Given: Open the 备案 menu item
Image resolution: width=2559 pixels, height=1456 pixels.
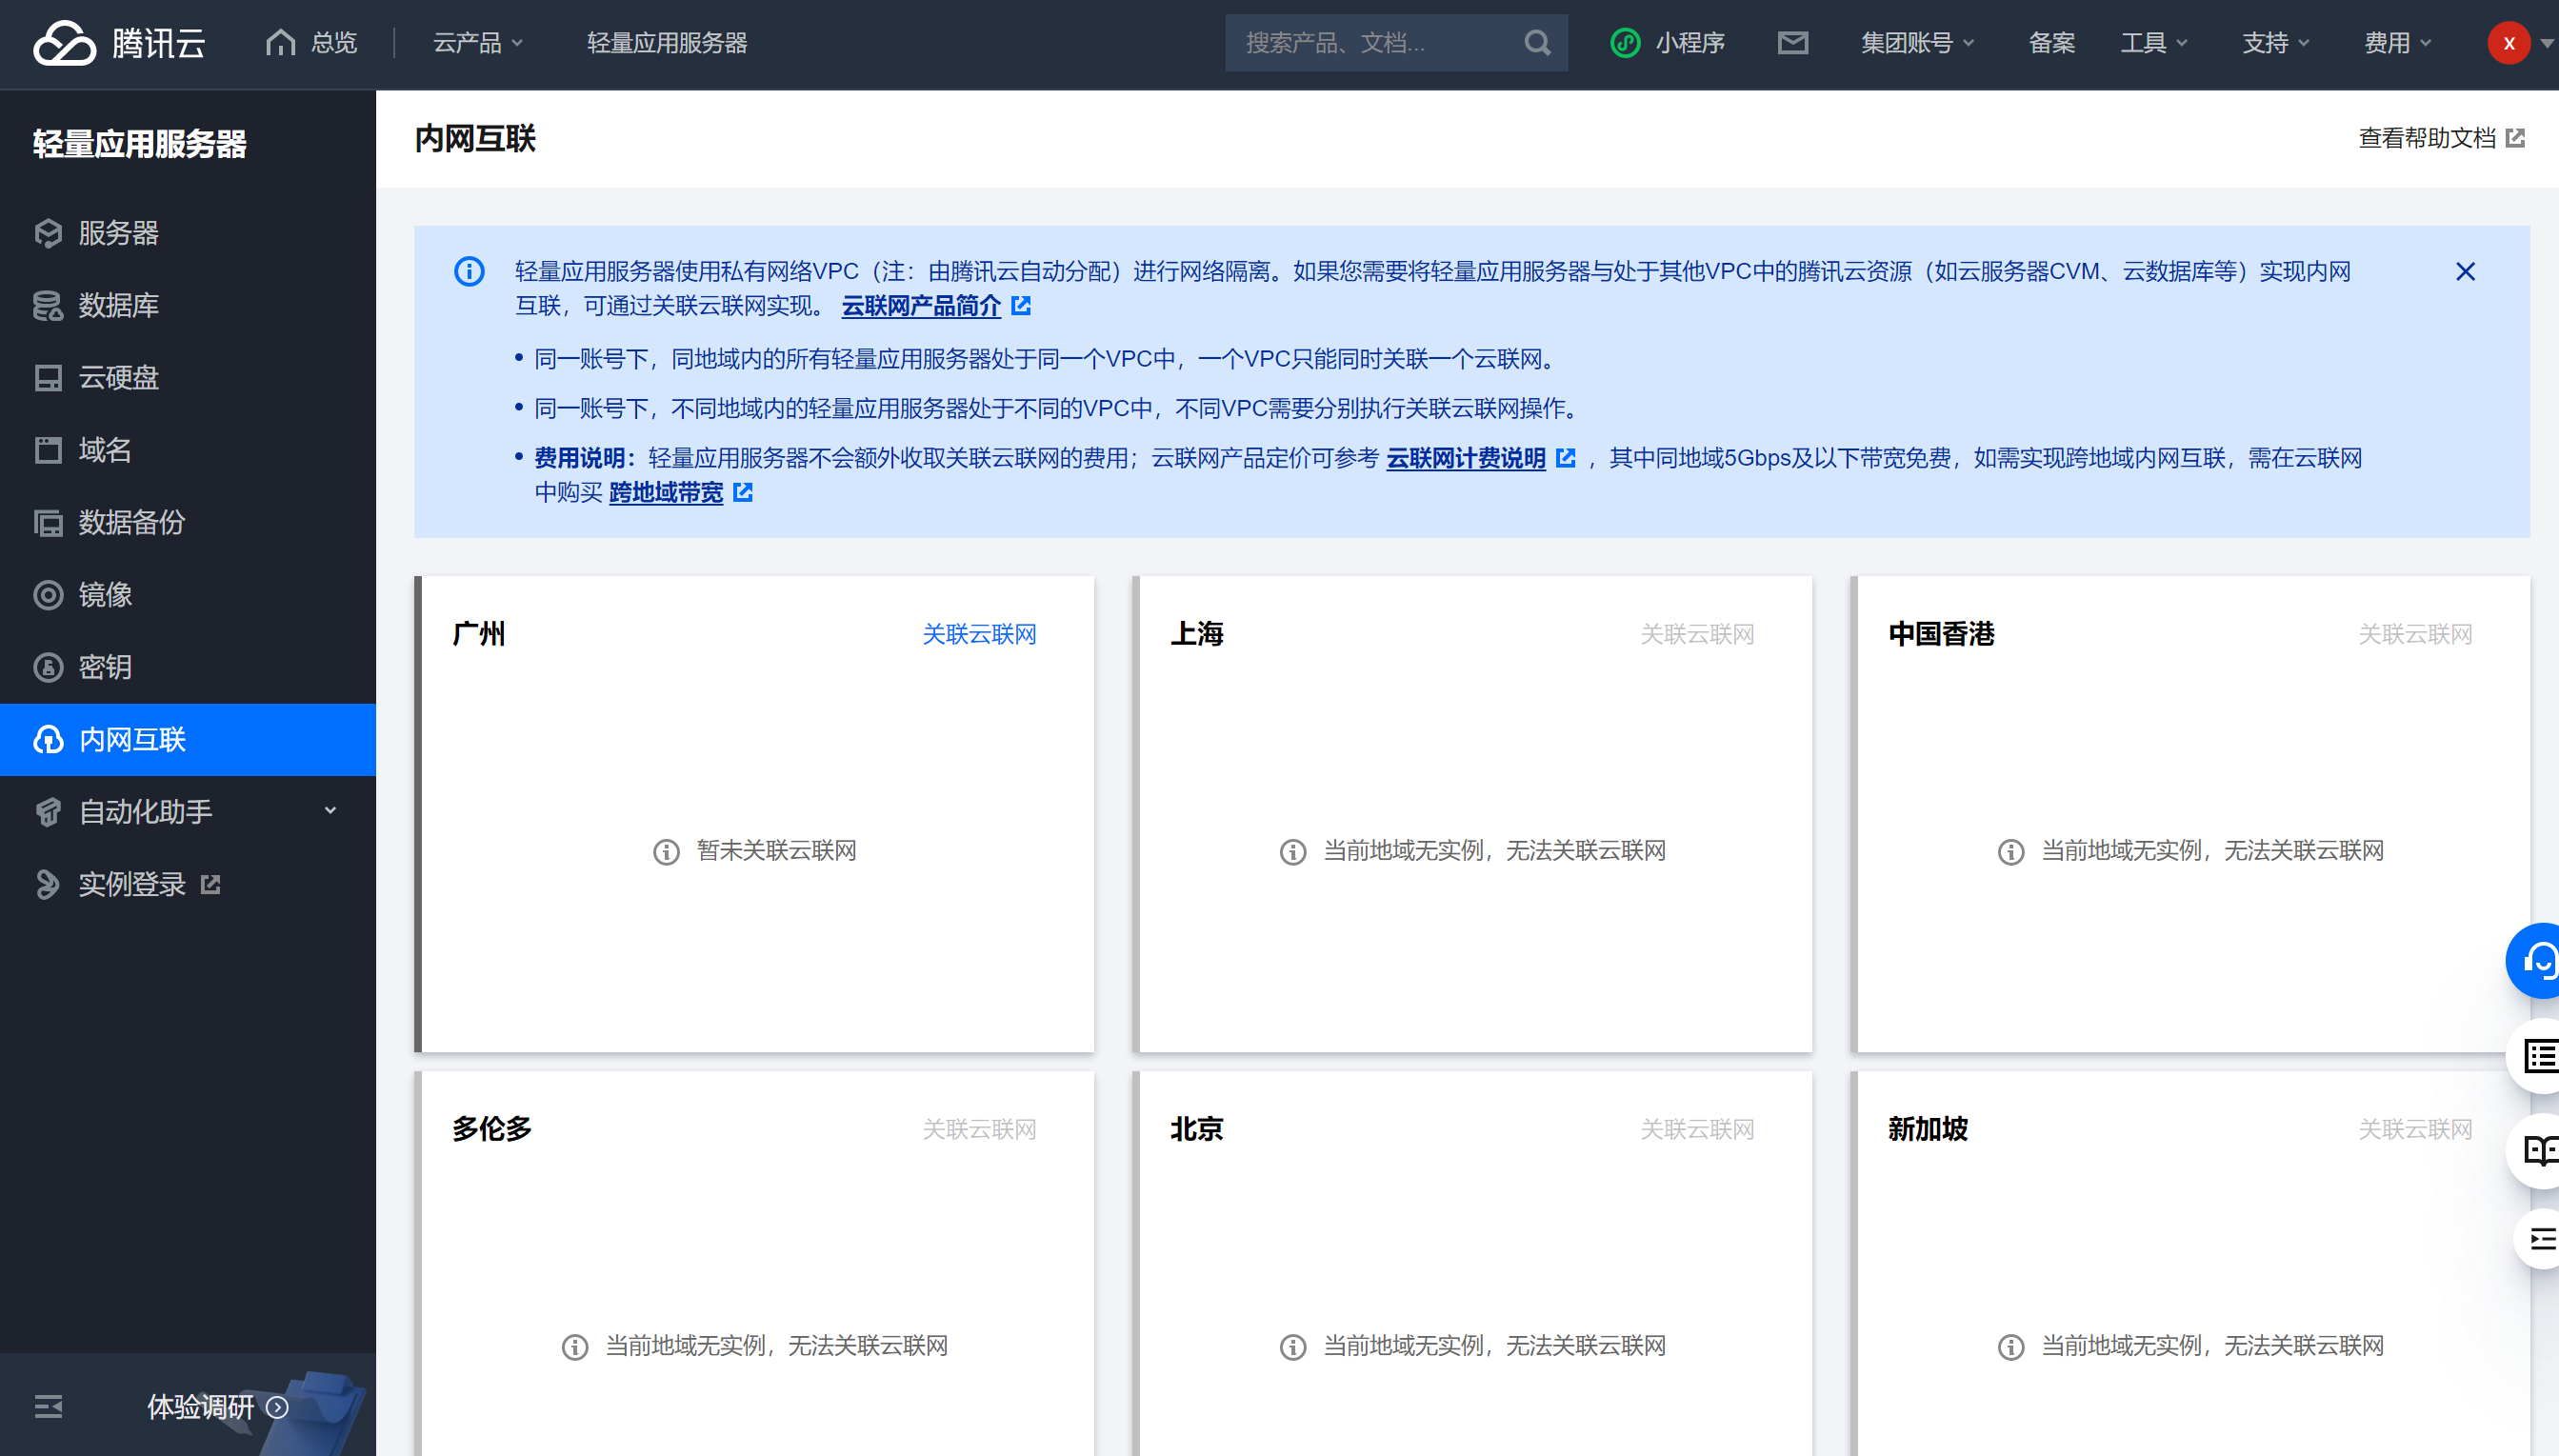Looking at the screenshot, I should pos(2051,43).
